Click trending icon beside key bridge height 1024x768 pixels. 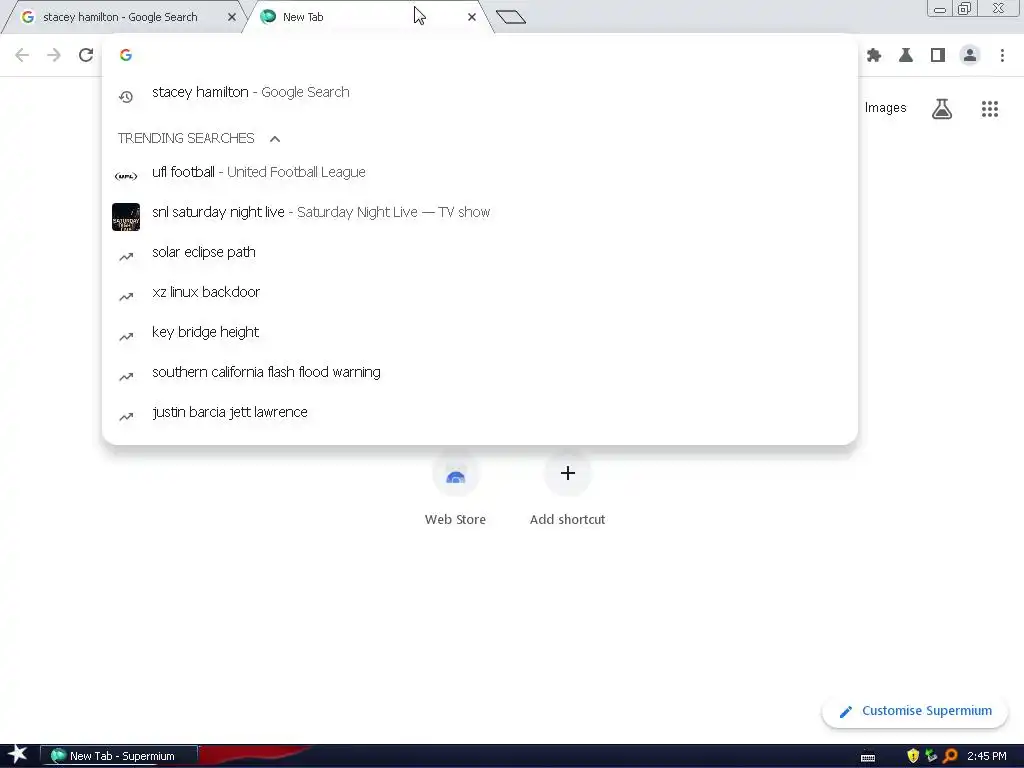tap(126, 336)
